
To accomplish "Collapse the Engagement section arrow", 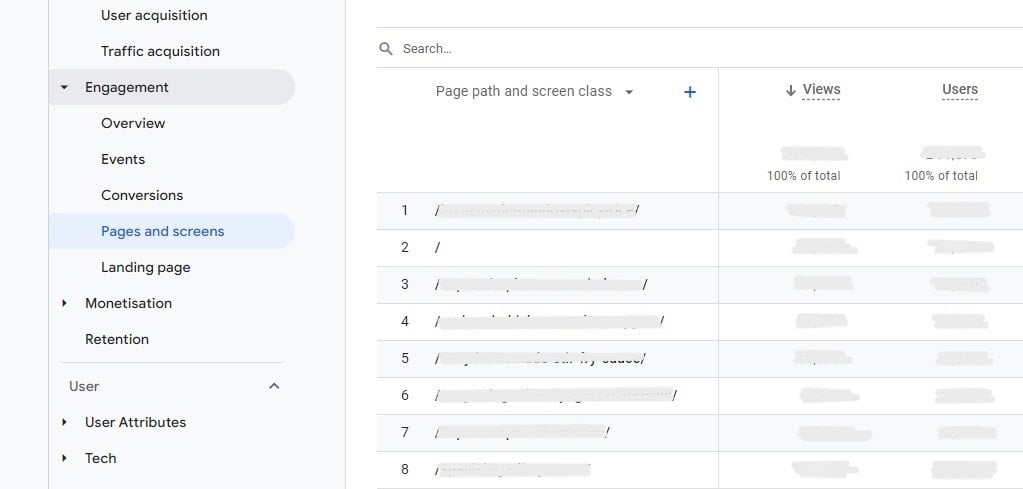I will point(65,88).
